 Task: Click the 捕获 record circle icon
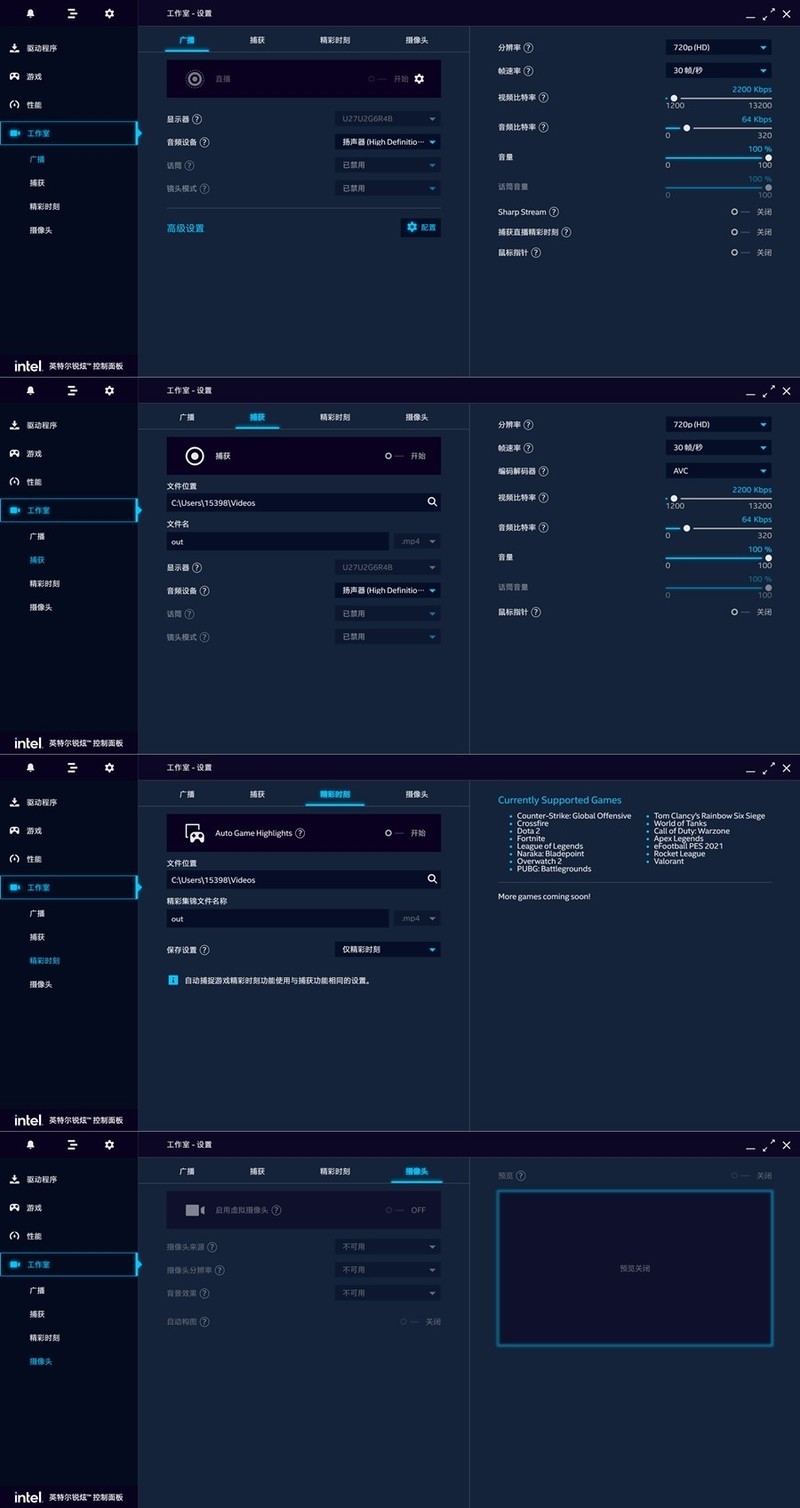click(195, 456)
